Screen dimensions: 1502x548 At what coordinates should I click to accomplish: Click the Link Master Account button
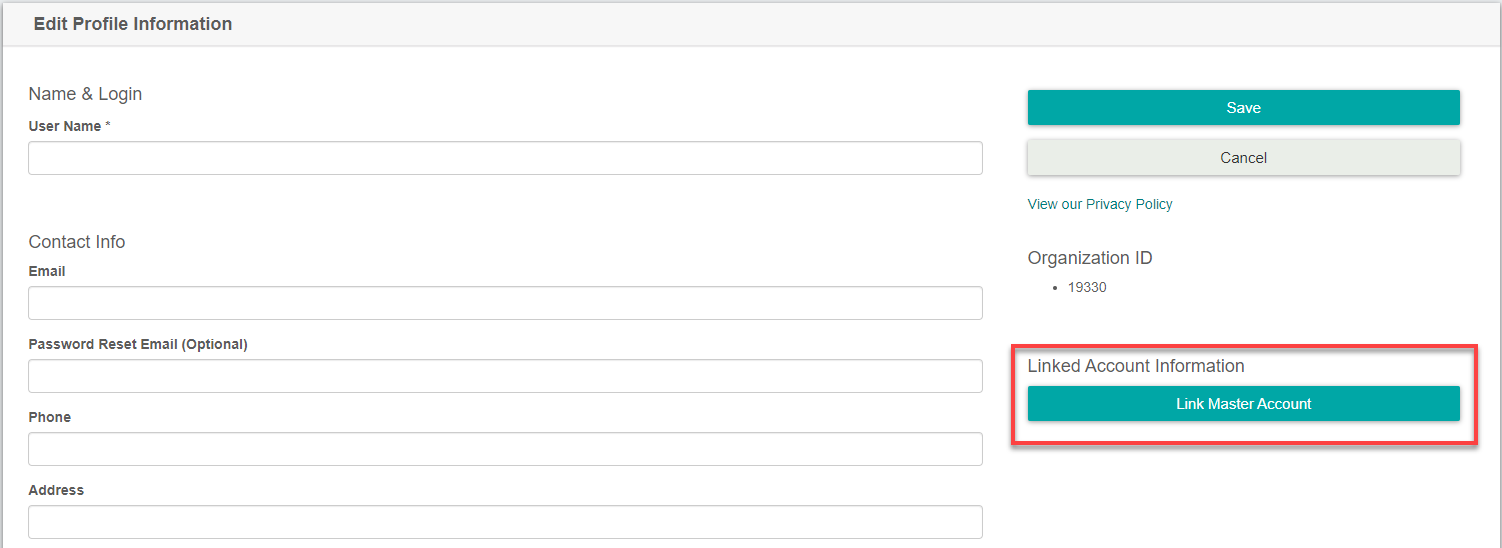pos(1243,404)
